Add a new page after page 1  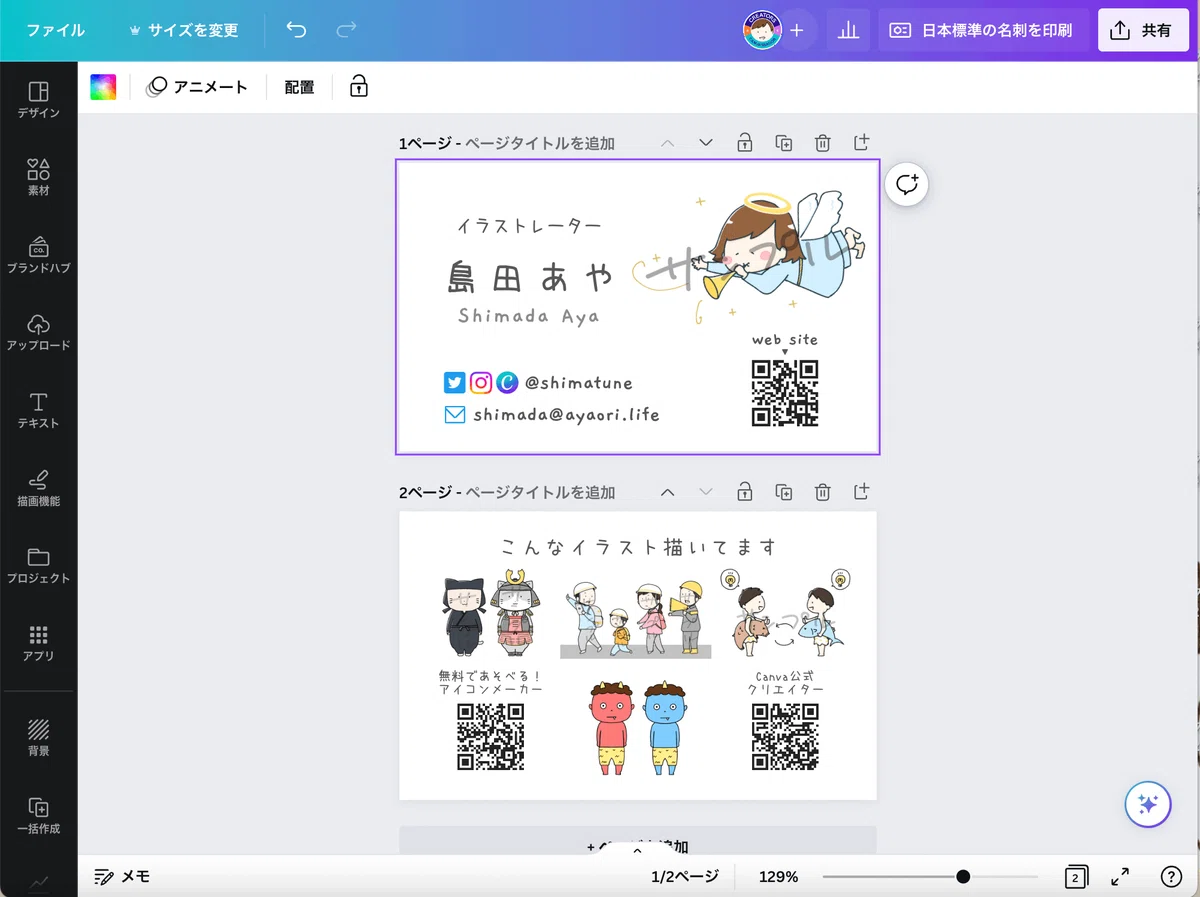pyautogui.click(x=861, y=143)
